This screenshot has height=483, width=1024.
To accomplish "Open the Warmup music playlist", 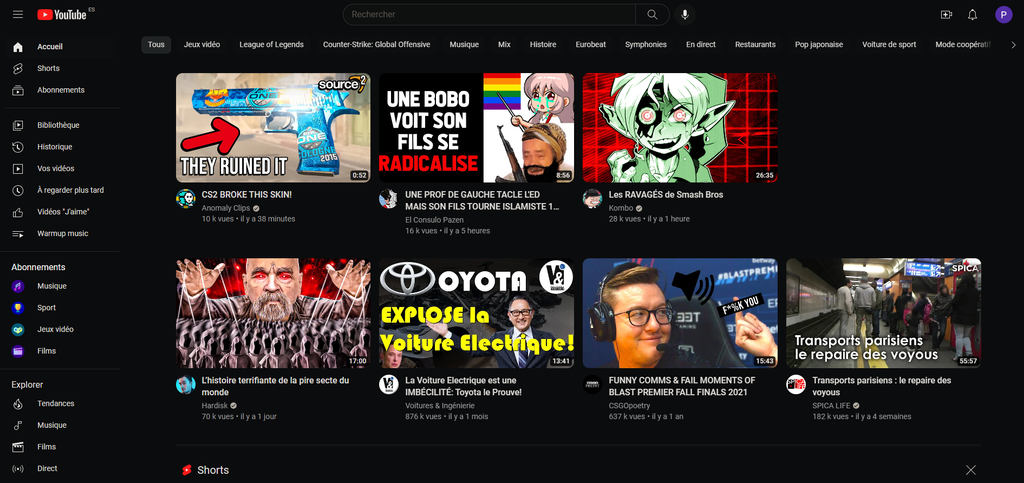I will tap(60, 234).
